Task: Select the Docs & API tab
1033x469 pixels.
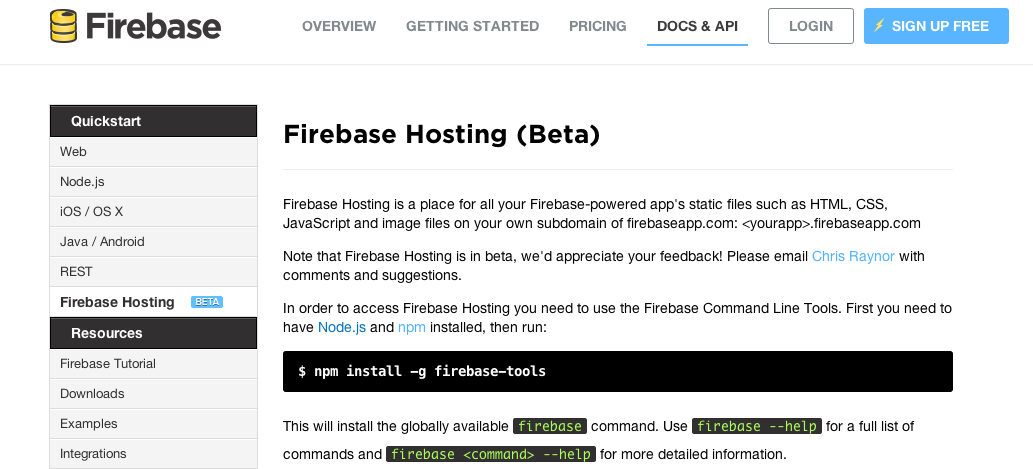Action: click(x=697, y=26)
